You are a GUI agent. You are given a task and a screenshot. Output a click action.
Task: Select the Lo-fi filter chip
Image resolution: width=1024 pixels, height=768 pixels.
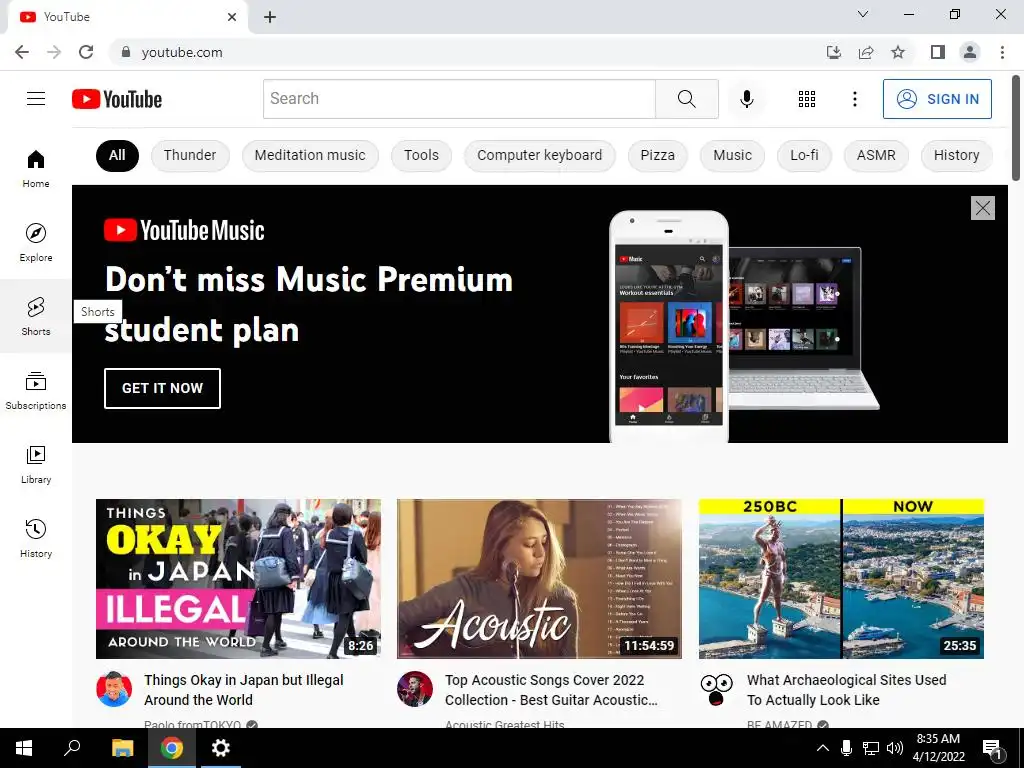tap(804, 155)
